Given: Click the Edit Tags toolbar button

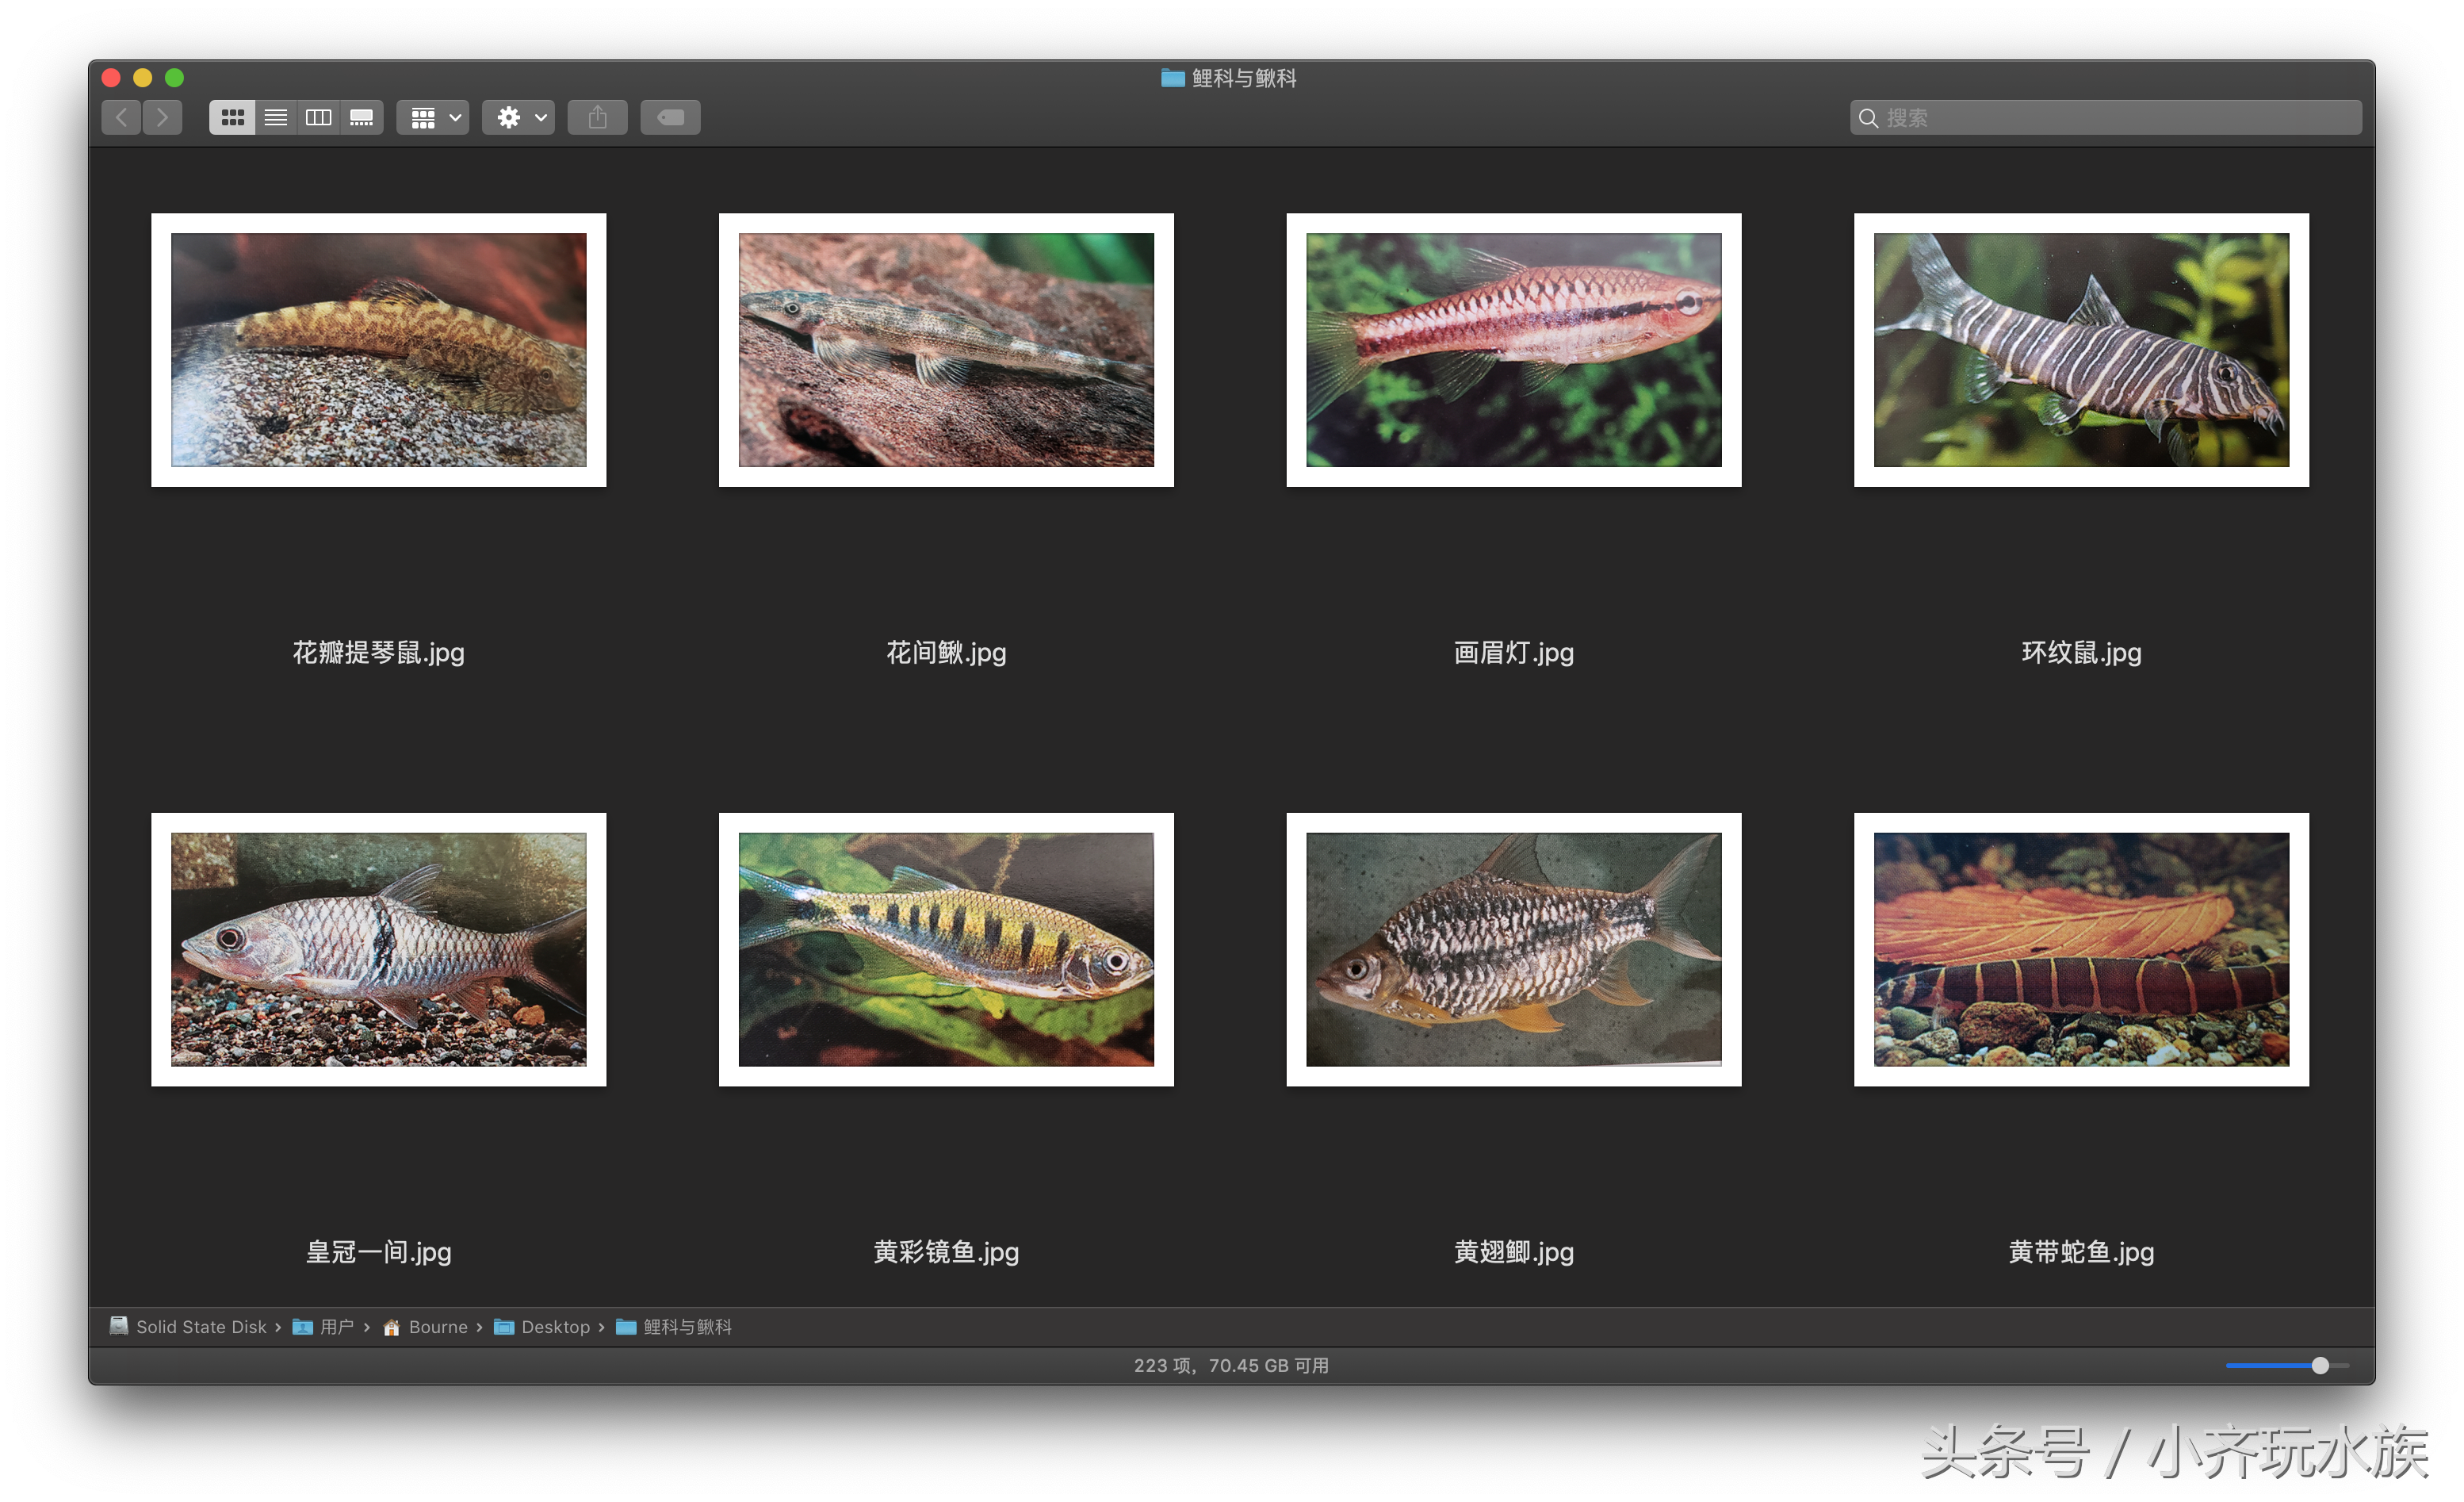Looking at the screenshot, I should point(671,118).
